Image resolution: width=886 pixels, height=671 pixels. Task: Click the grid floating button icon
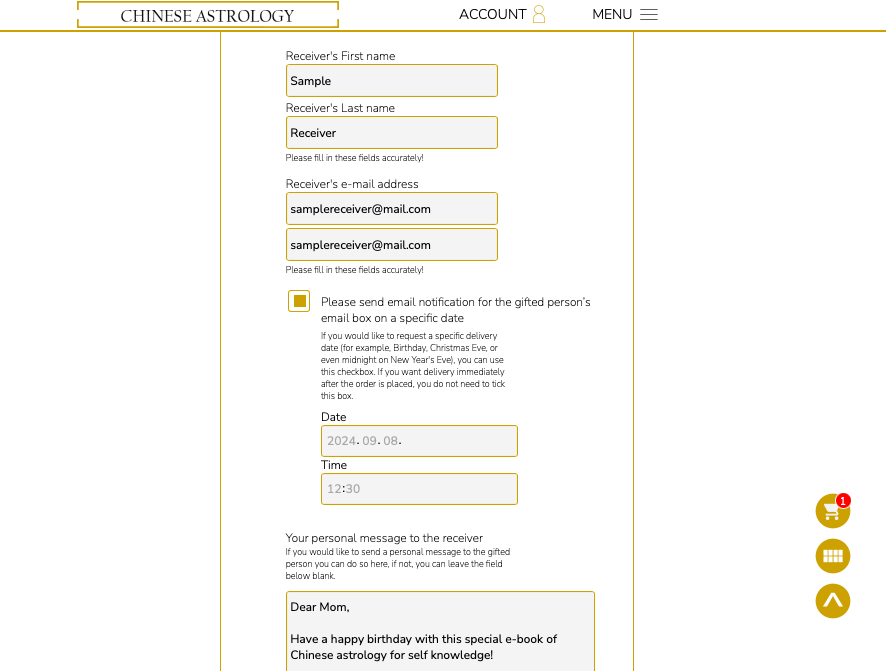coord(833,556)
